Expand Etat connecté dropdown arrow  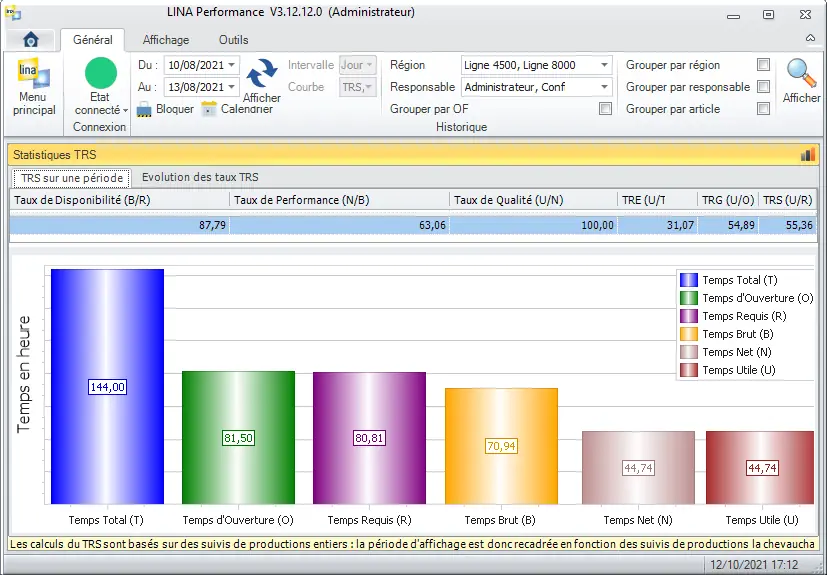[x=126, y=111]
